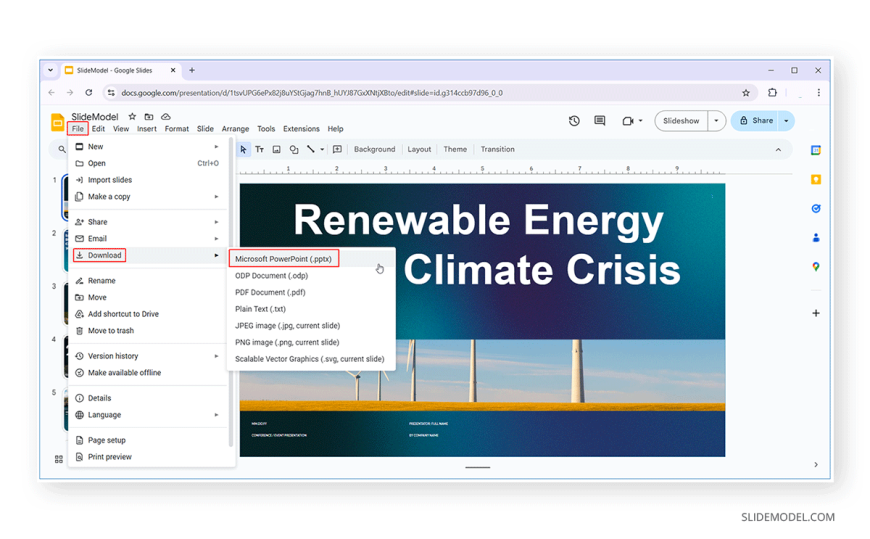The image size is (870, 539).
Task: Click the blue Share button
Action: click(755, 121)
